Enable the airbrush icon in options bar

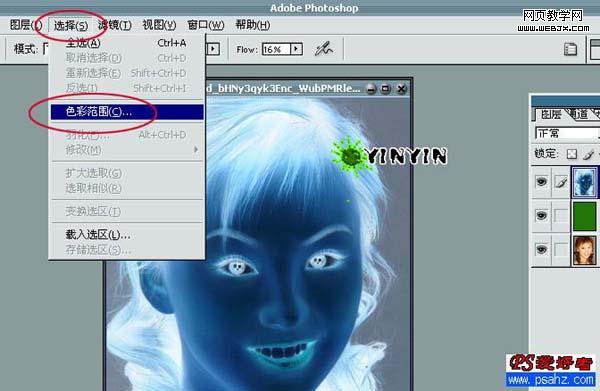[324, 49]
